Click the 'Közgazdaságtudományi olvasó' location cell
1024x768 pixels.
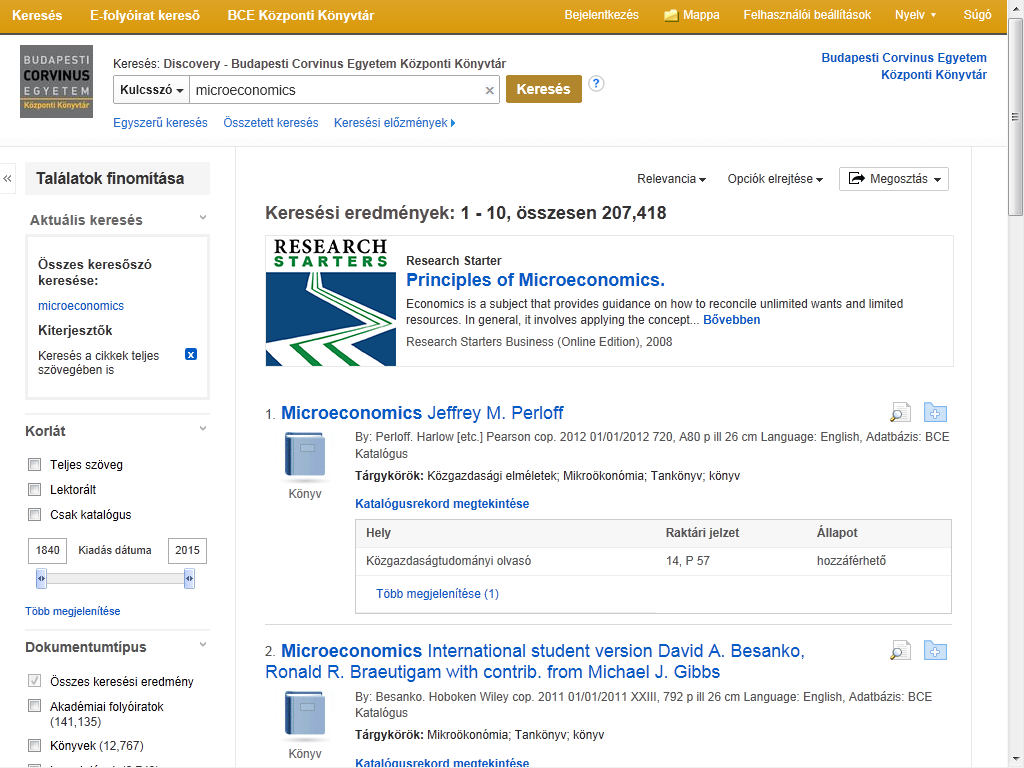[449, 561]
